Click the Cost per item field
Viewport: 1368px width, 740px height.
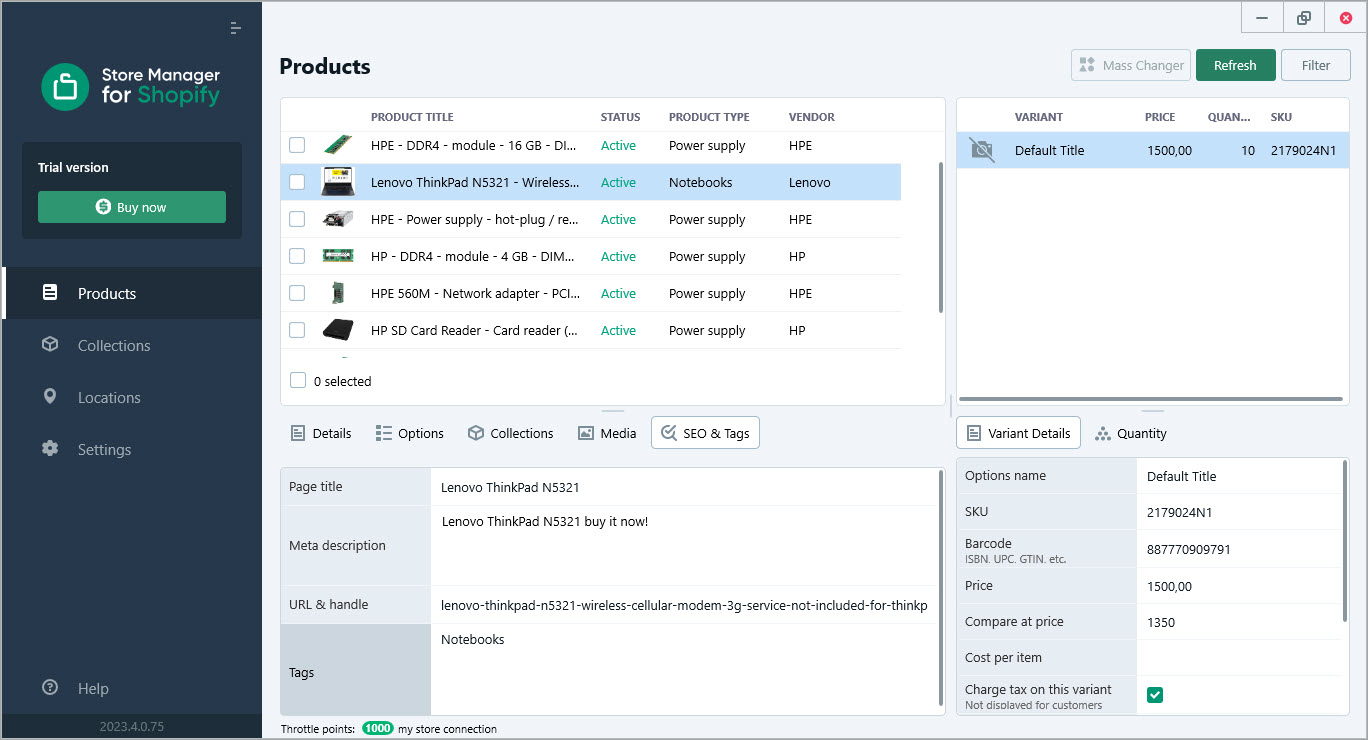point(1240,658)
